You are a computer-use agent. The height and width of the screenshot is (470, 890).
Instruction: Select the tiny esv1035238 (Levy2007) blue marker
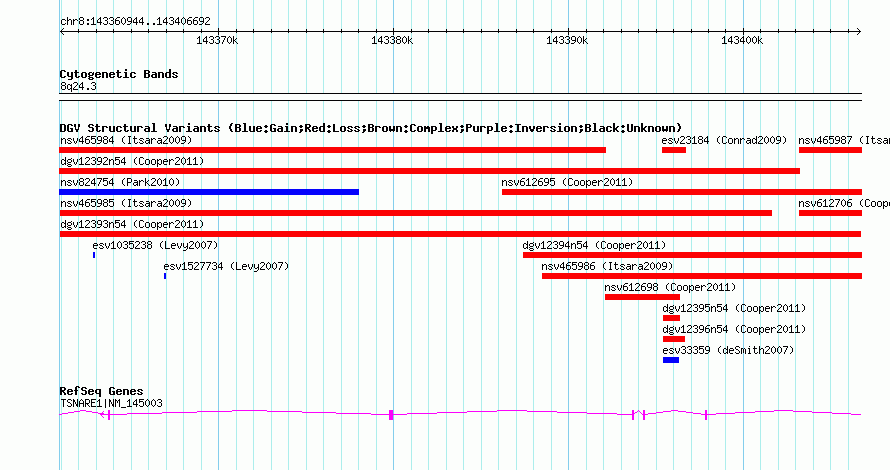tap(94, 255)
